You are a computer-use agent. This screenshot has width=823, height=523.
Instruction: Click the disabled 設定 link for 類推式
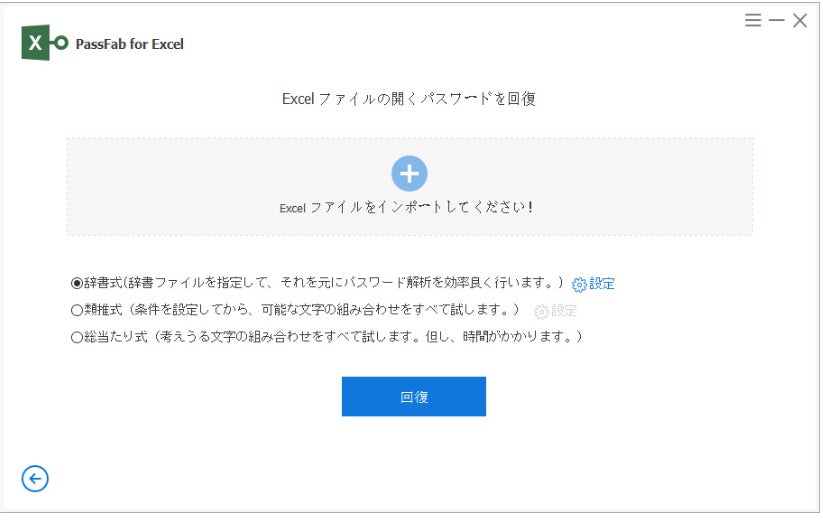564,311
